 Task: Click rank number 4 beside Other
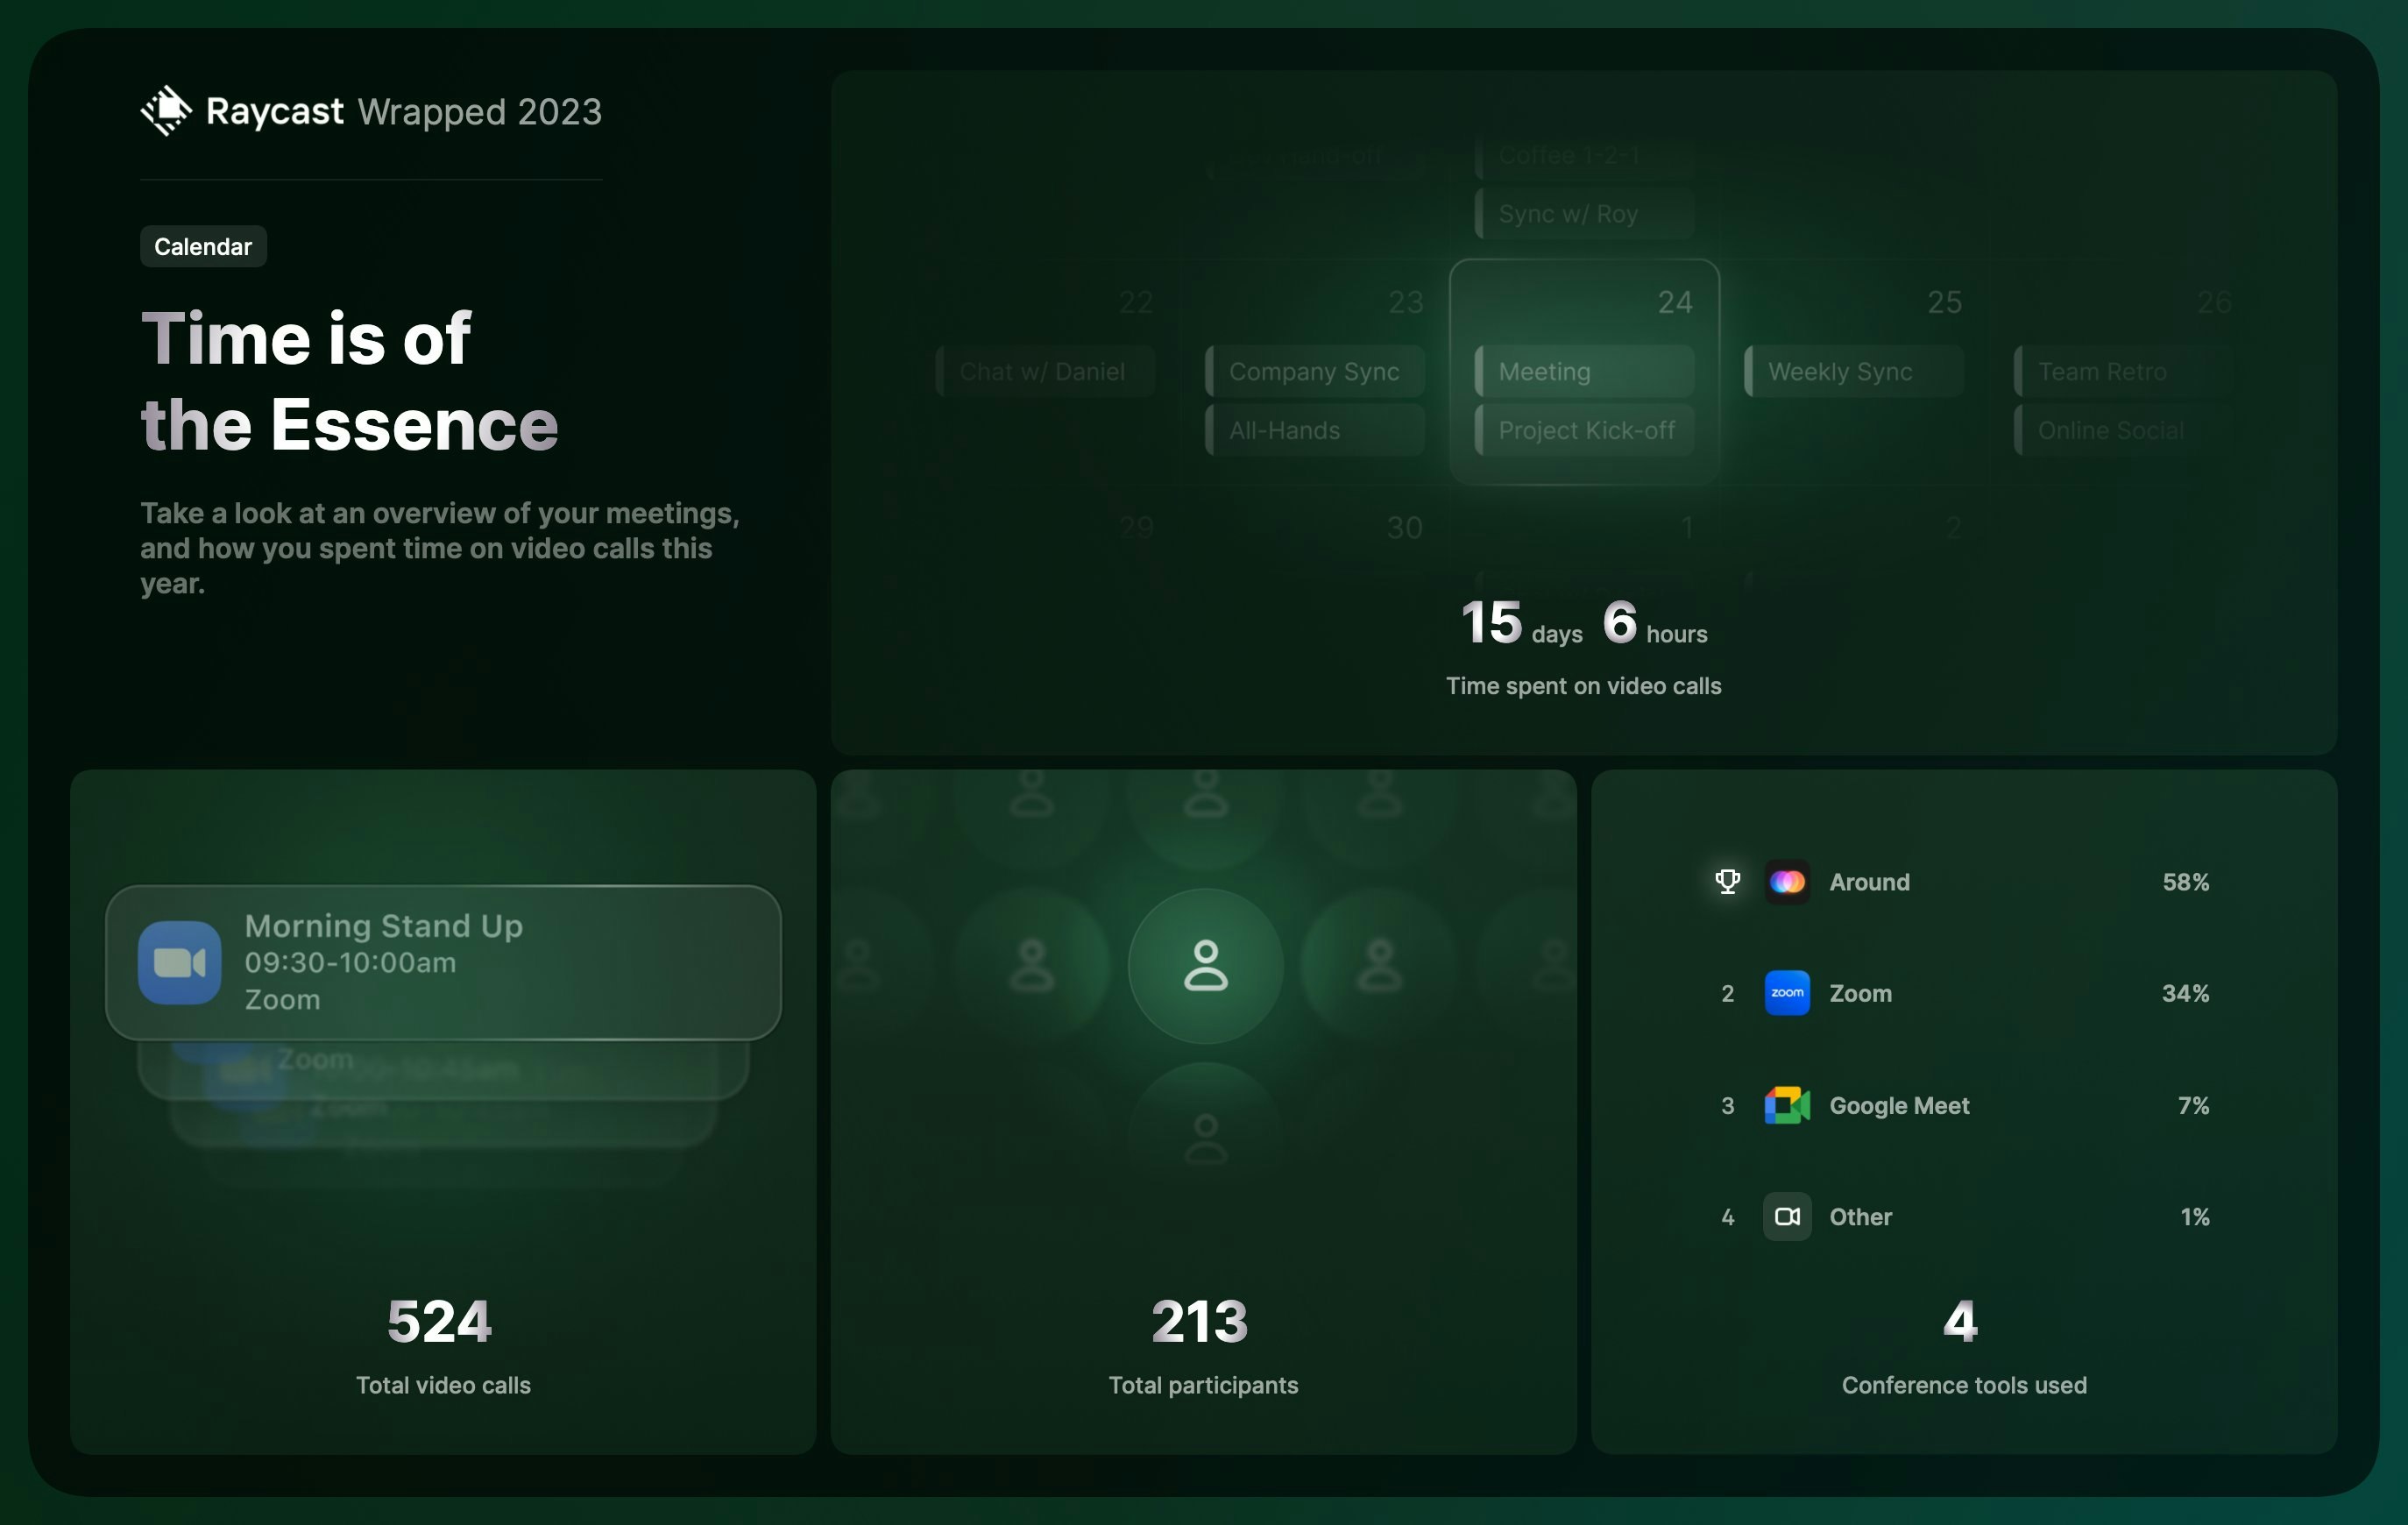pos(1727,1217)
